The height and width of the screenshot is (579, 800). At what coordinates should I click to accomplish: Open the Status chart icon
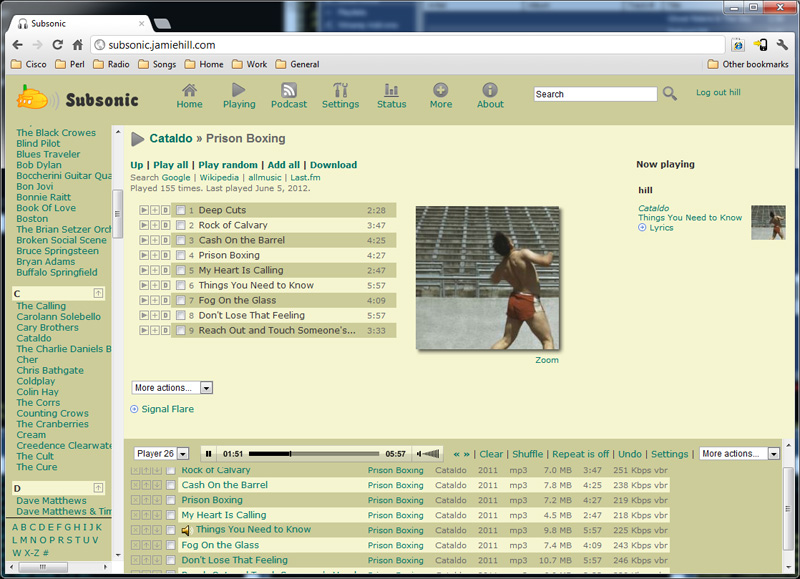pyautogui.click(x=391, y=90)
